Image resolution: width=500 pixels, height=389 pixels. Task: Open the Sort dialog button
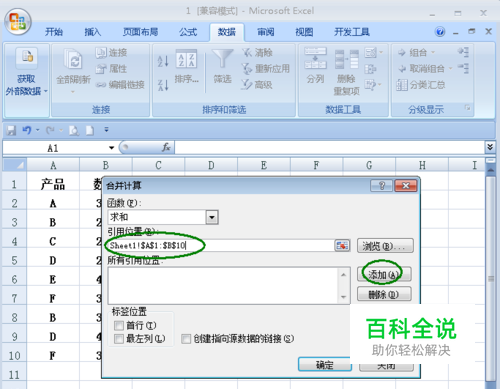[186, 67]
